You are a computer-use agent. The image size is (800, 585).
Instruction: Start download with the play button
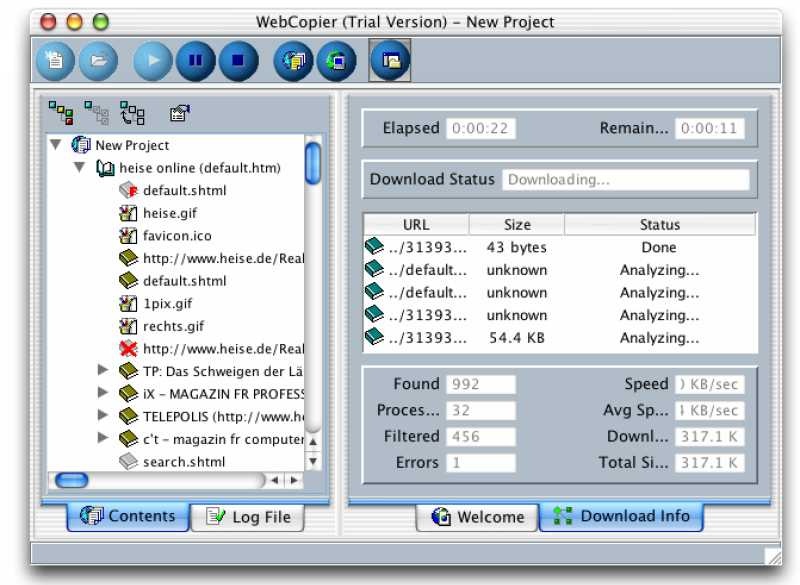pyautogui.click(x=153, y=61)
